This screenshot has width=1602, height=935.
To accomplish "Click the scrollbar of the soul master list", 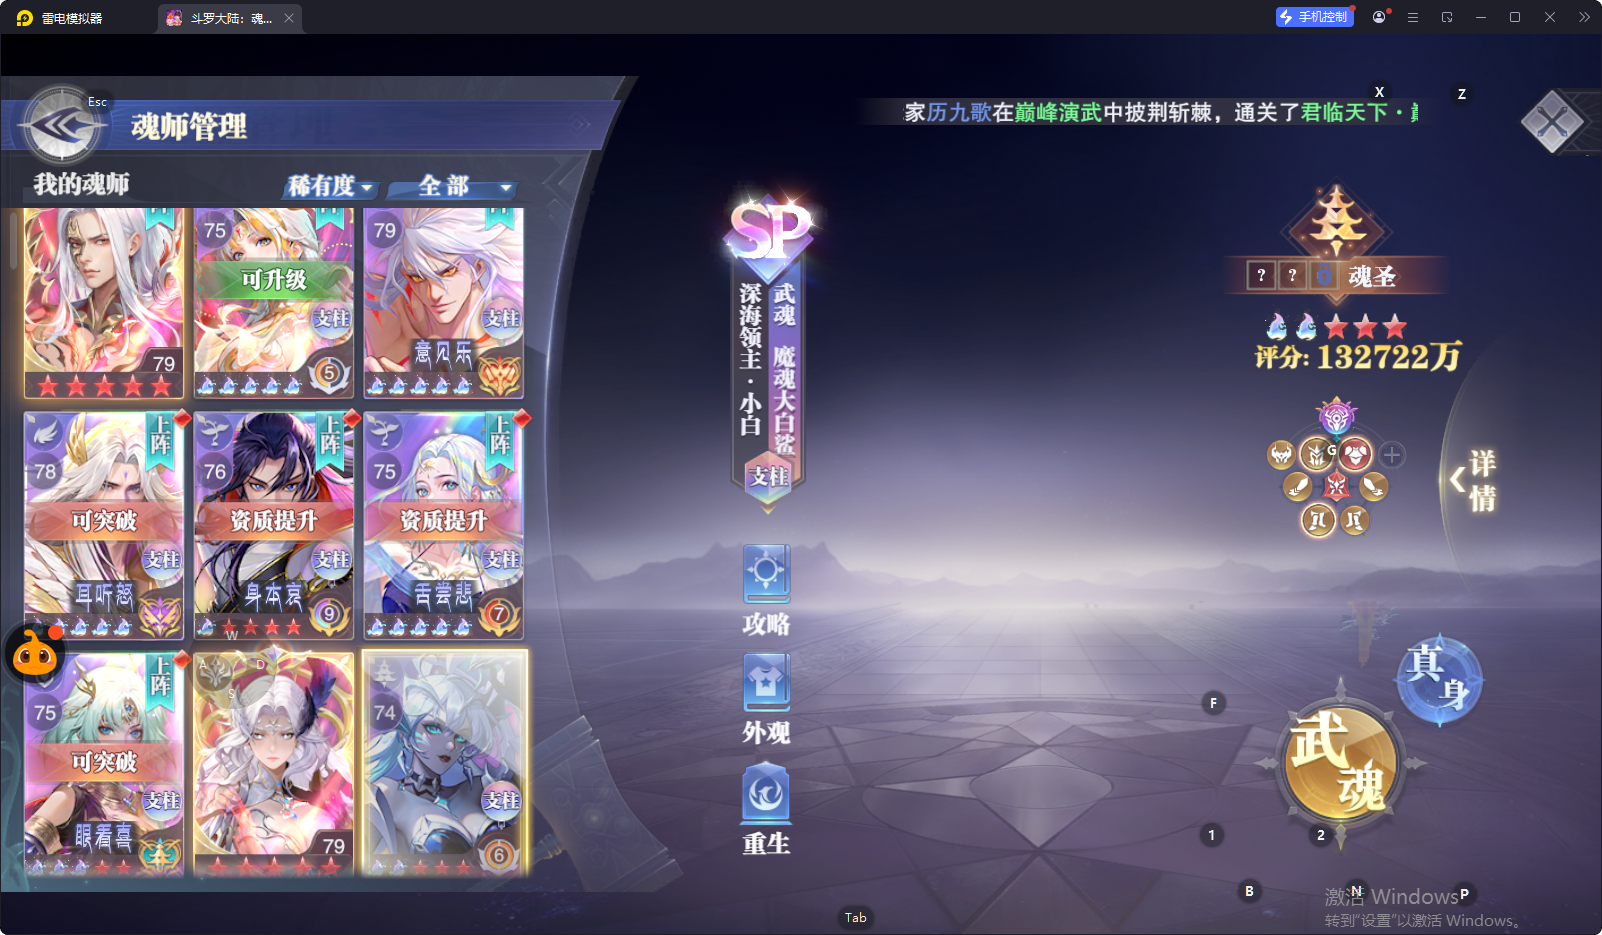I will point(13,240).
